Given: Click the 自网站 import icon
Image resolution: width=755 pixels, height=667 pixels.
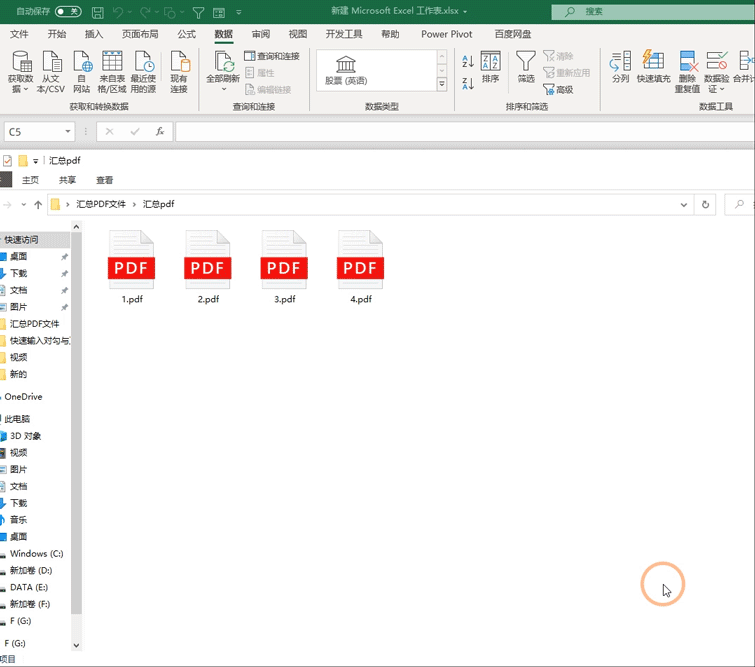Looking at the screenshot, I should [x=81, y=72].
